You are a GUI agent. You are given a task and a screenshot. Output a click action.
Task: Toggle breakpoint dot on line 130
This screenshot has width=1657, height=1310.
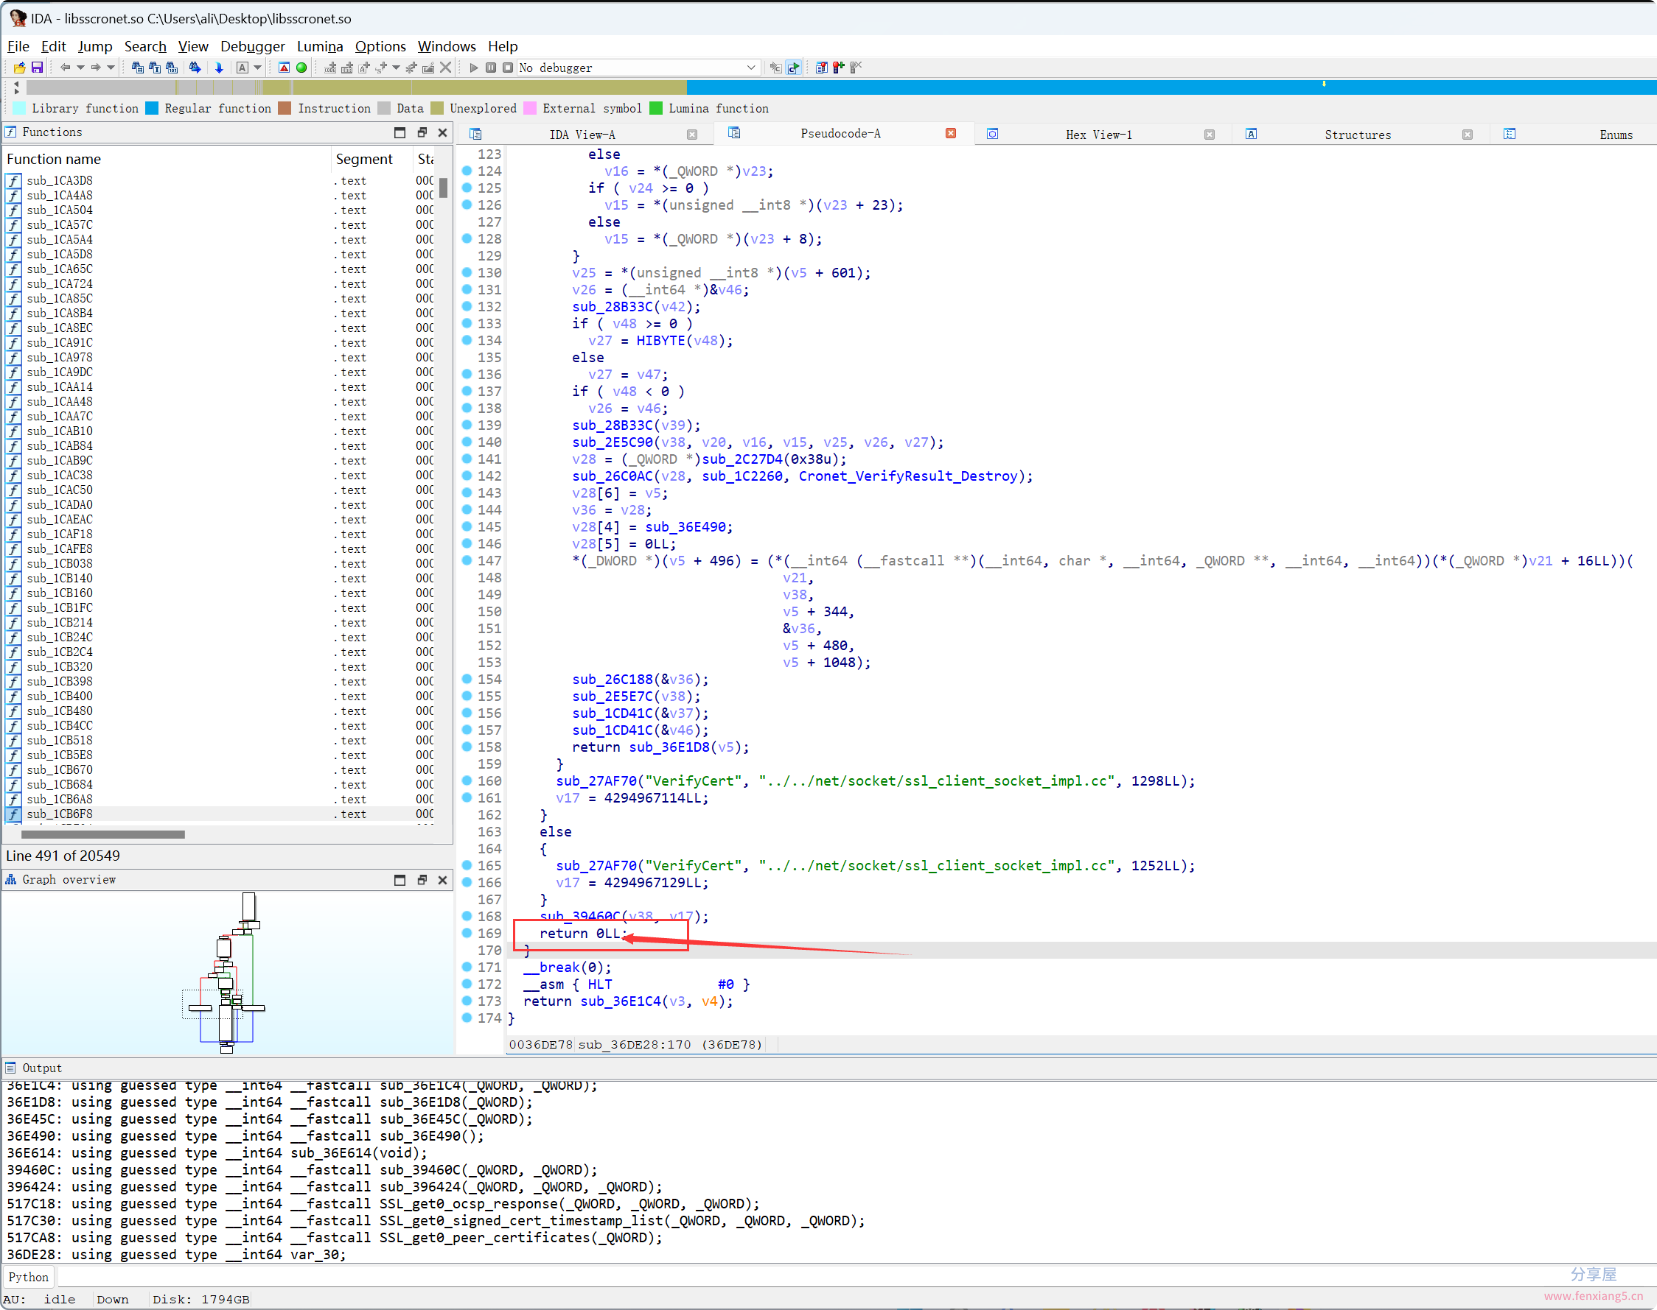point(467,273)
